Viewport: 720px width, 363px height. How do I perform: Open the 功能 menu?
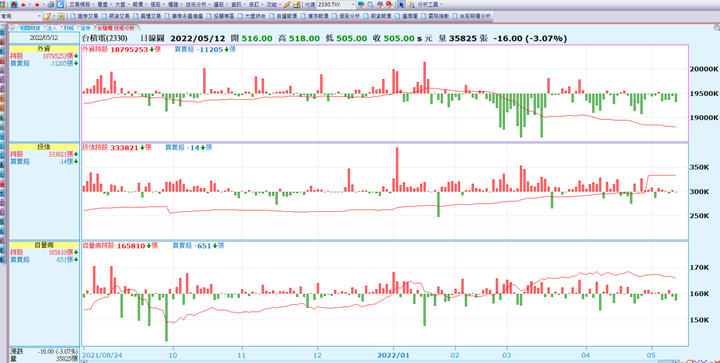(x=271, y=5)
